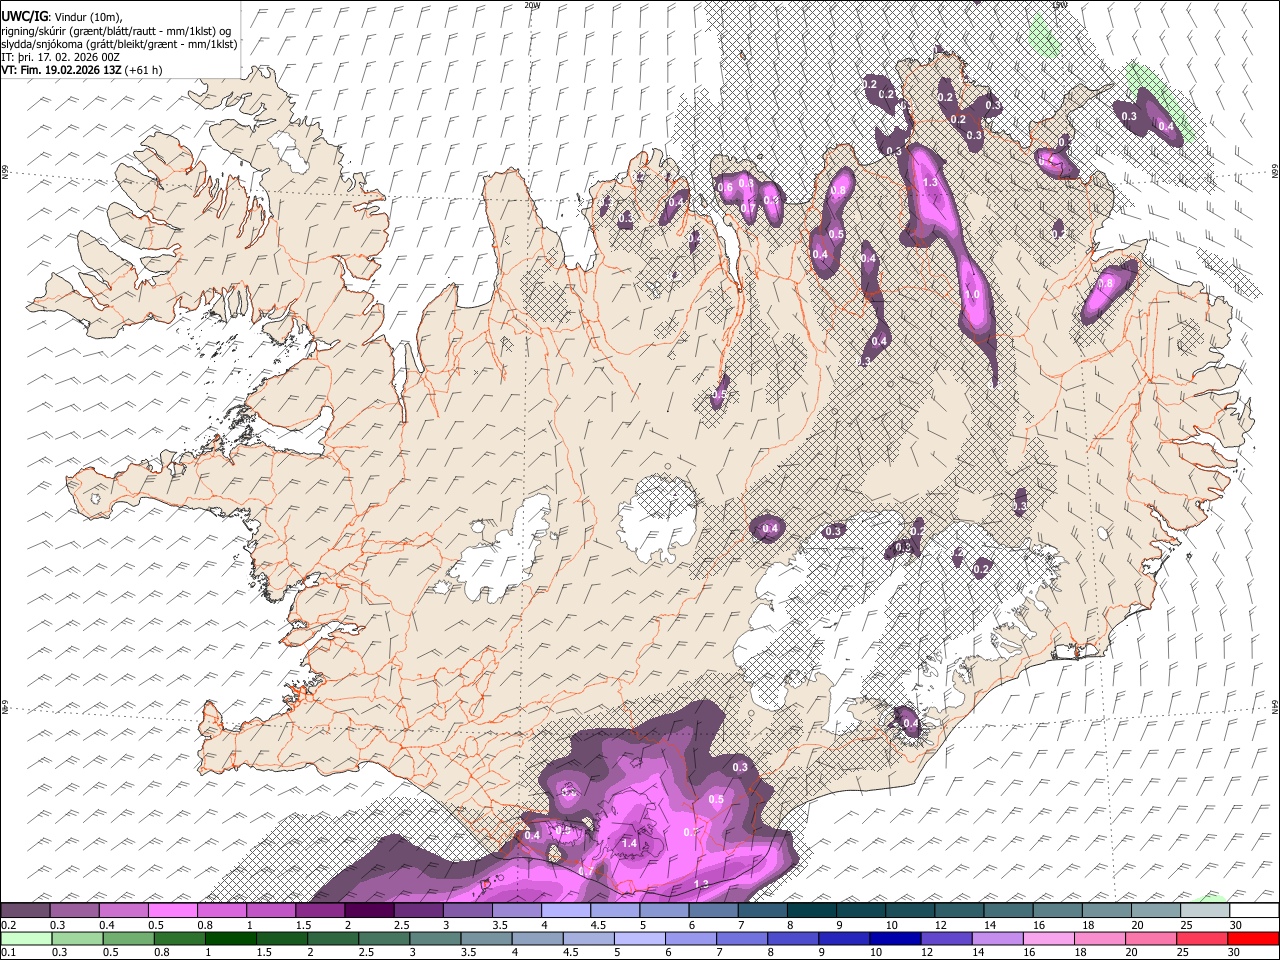Pick the bright pink snow swatch 0.5–0.8
This screenshot has width=1280, height=960.
point(173,911)
